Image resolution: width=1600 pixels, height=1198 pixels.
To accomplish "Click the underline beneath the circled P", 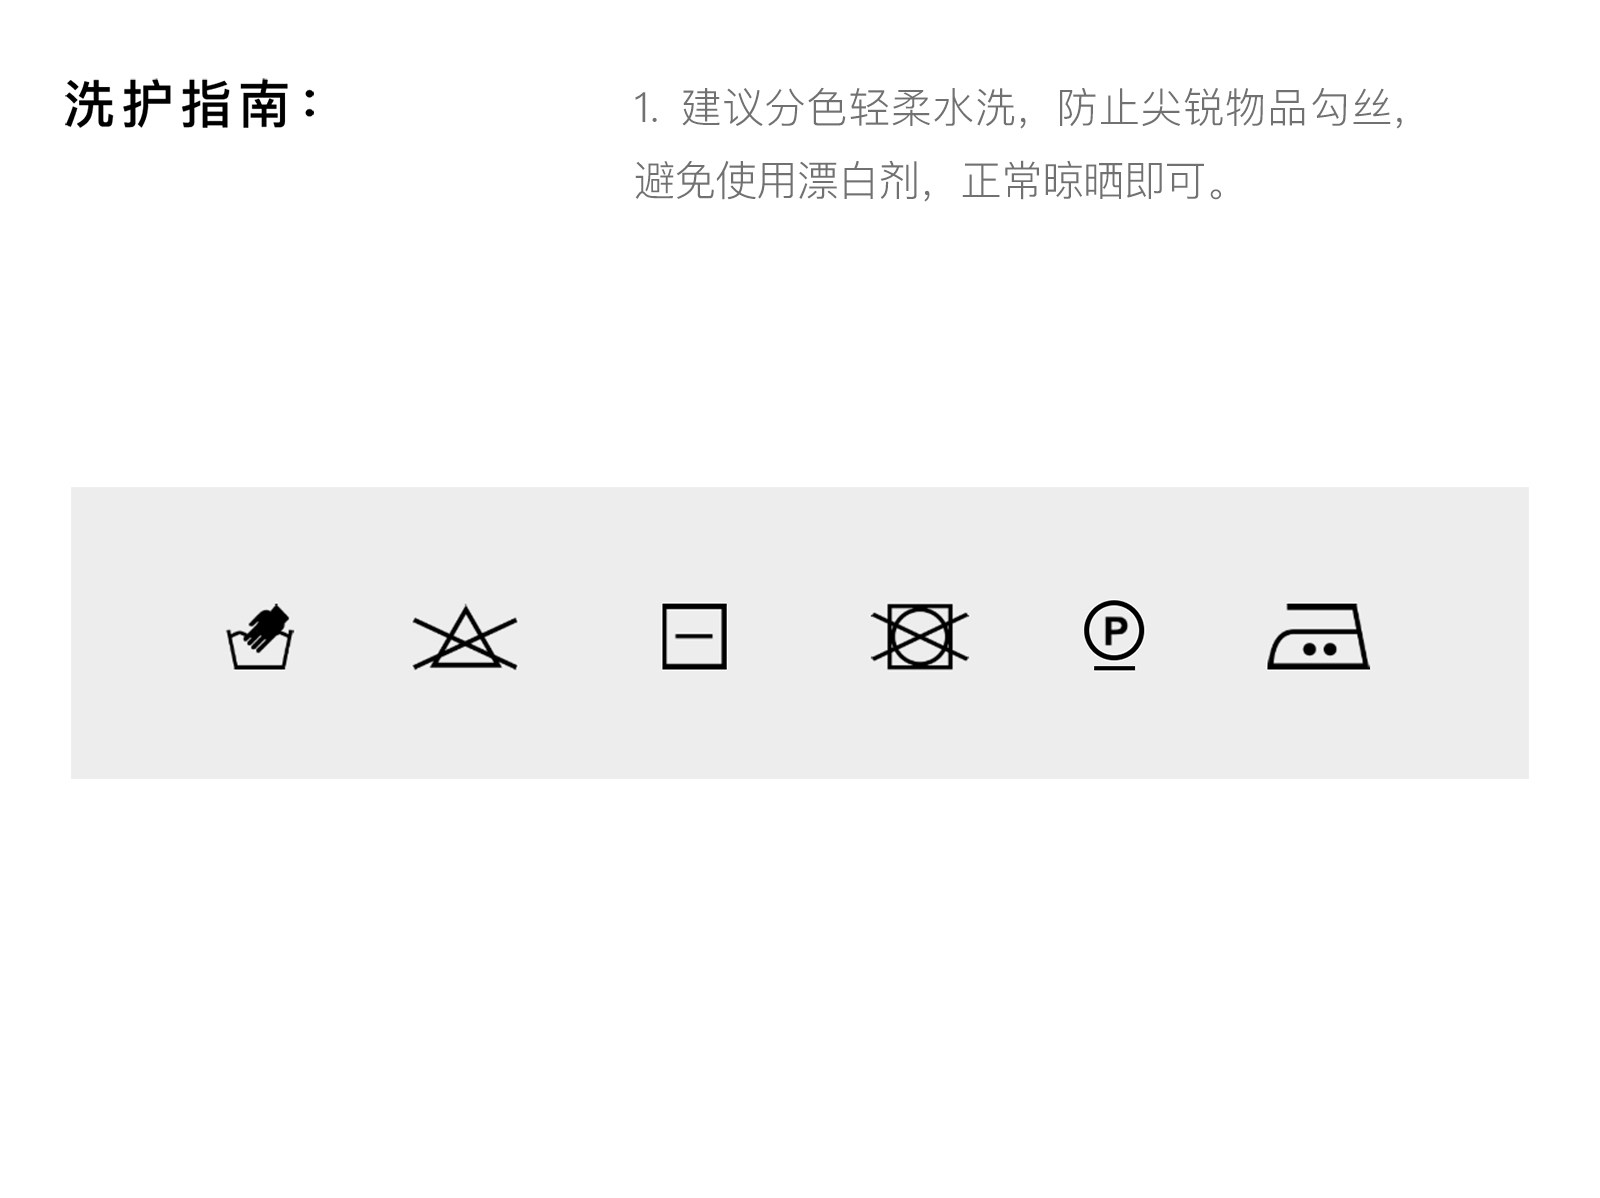I will coord(1114,666).
